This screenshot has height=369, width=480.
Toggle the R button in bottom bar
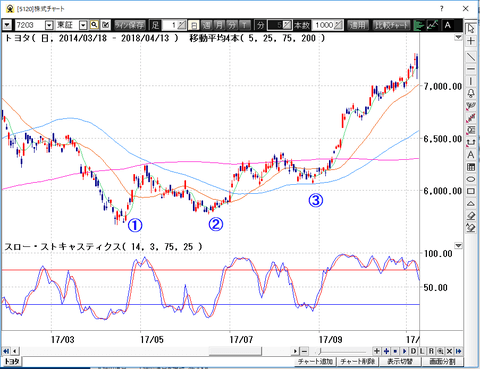[x=431, y=351]
